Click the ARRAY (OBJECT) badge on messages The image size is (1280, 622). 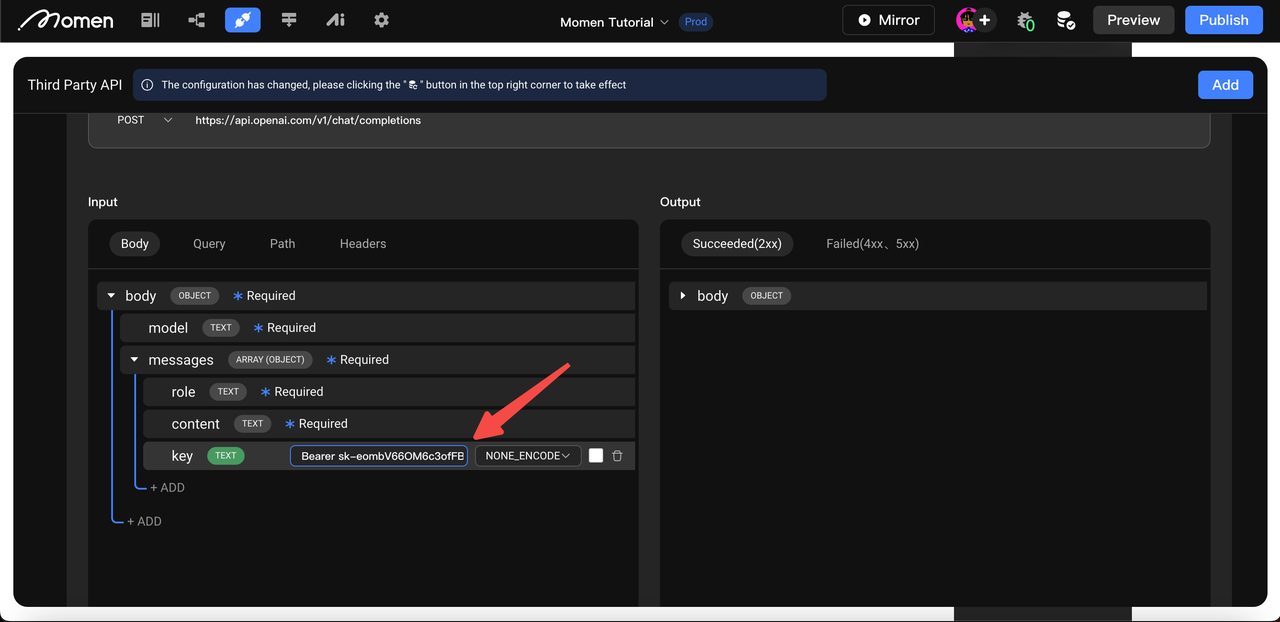click(x=270, y=360)
